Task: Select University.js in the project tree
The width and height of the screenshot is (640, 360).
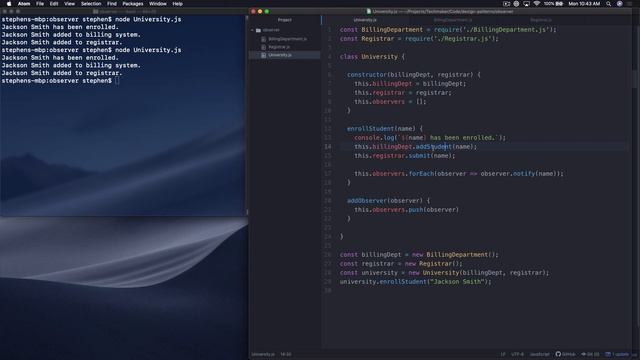Action: click(x=280, y=55)
